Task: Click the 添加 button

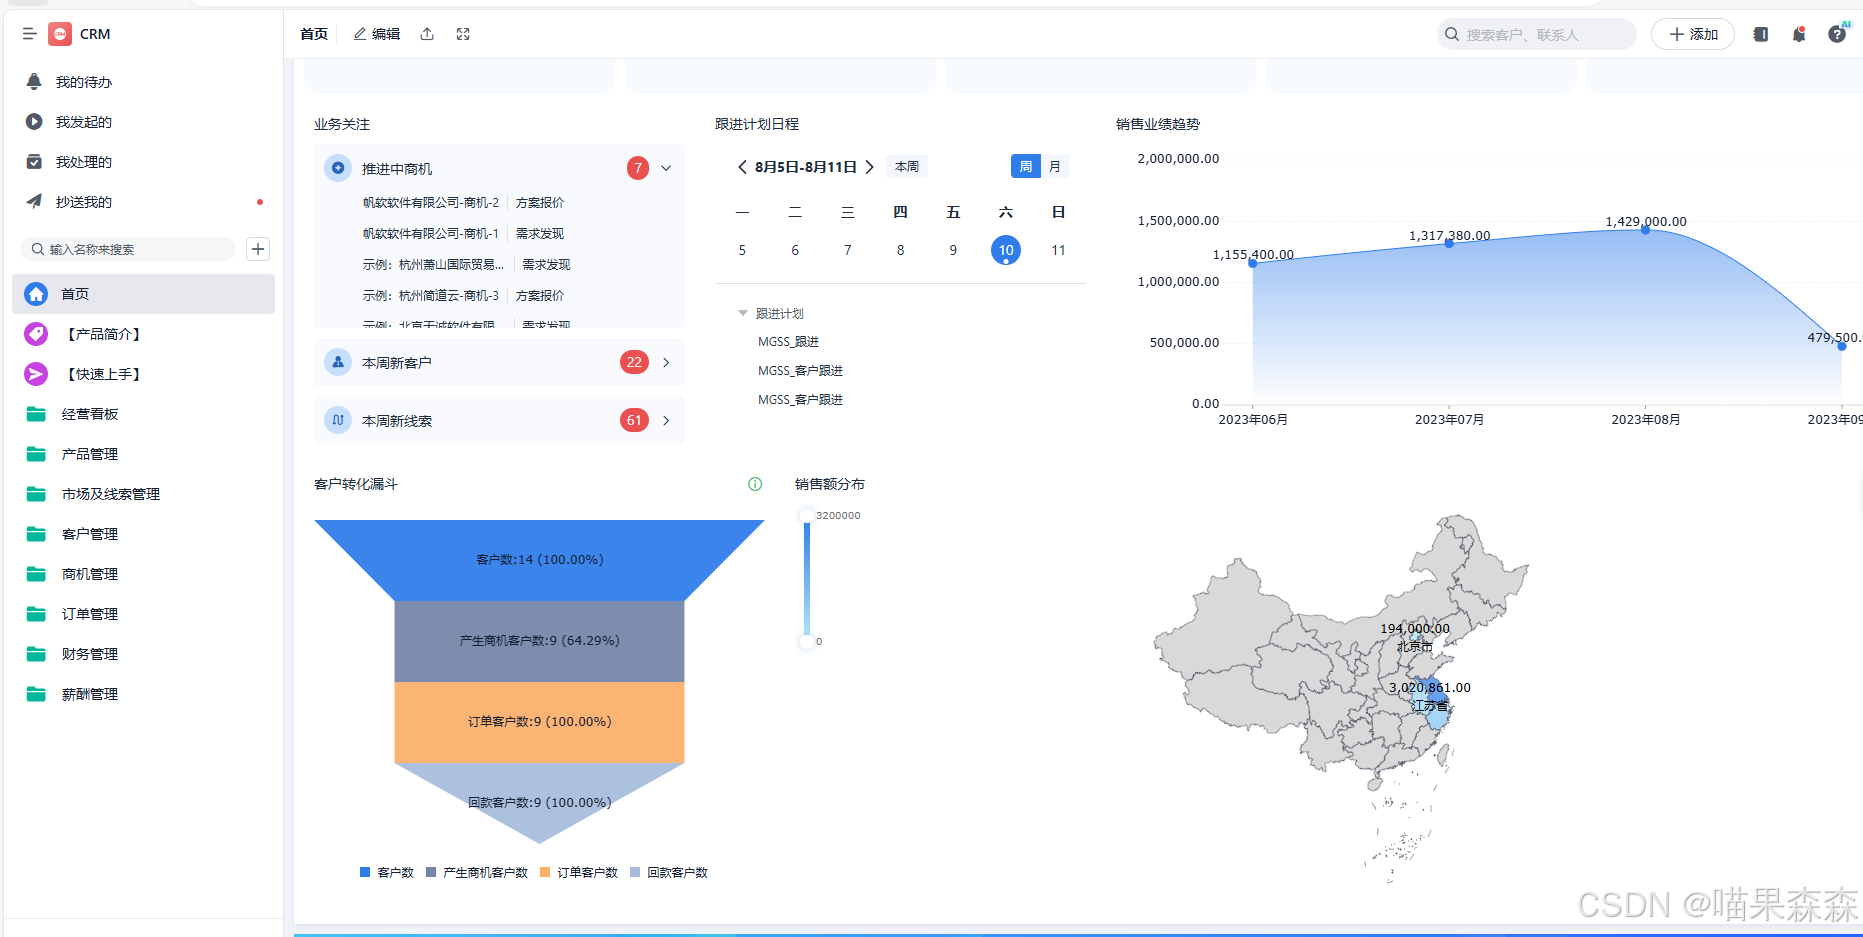Action: pos(1693,34)
